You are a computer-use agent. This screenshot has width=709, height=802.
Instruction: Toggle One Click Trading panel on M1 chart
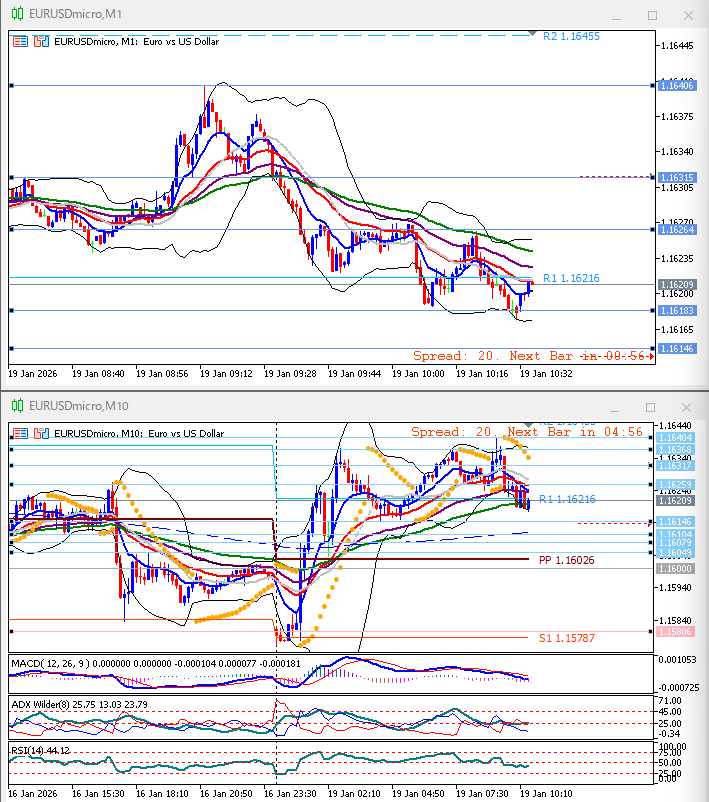pos(20,42)
